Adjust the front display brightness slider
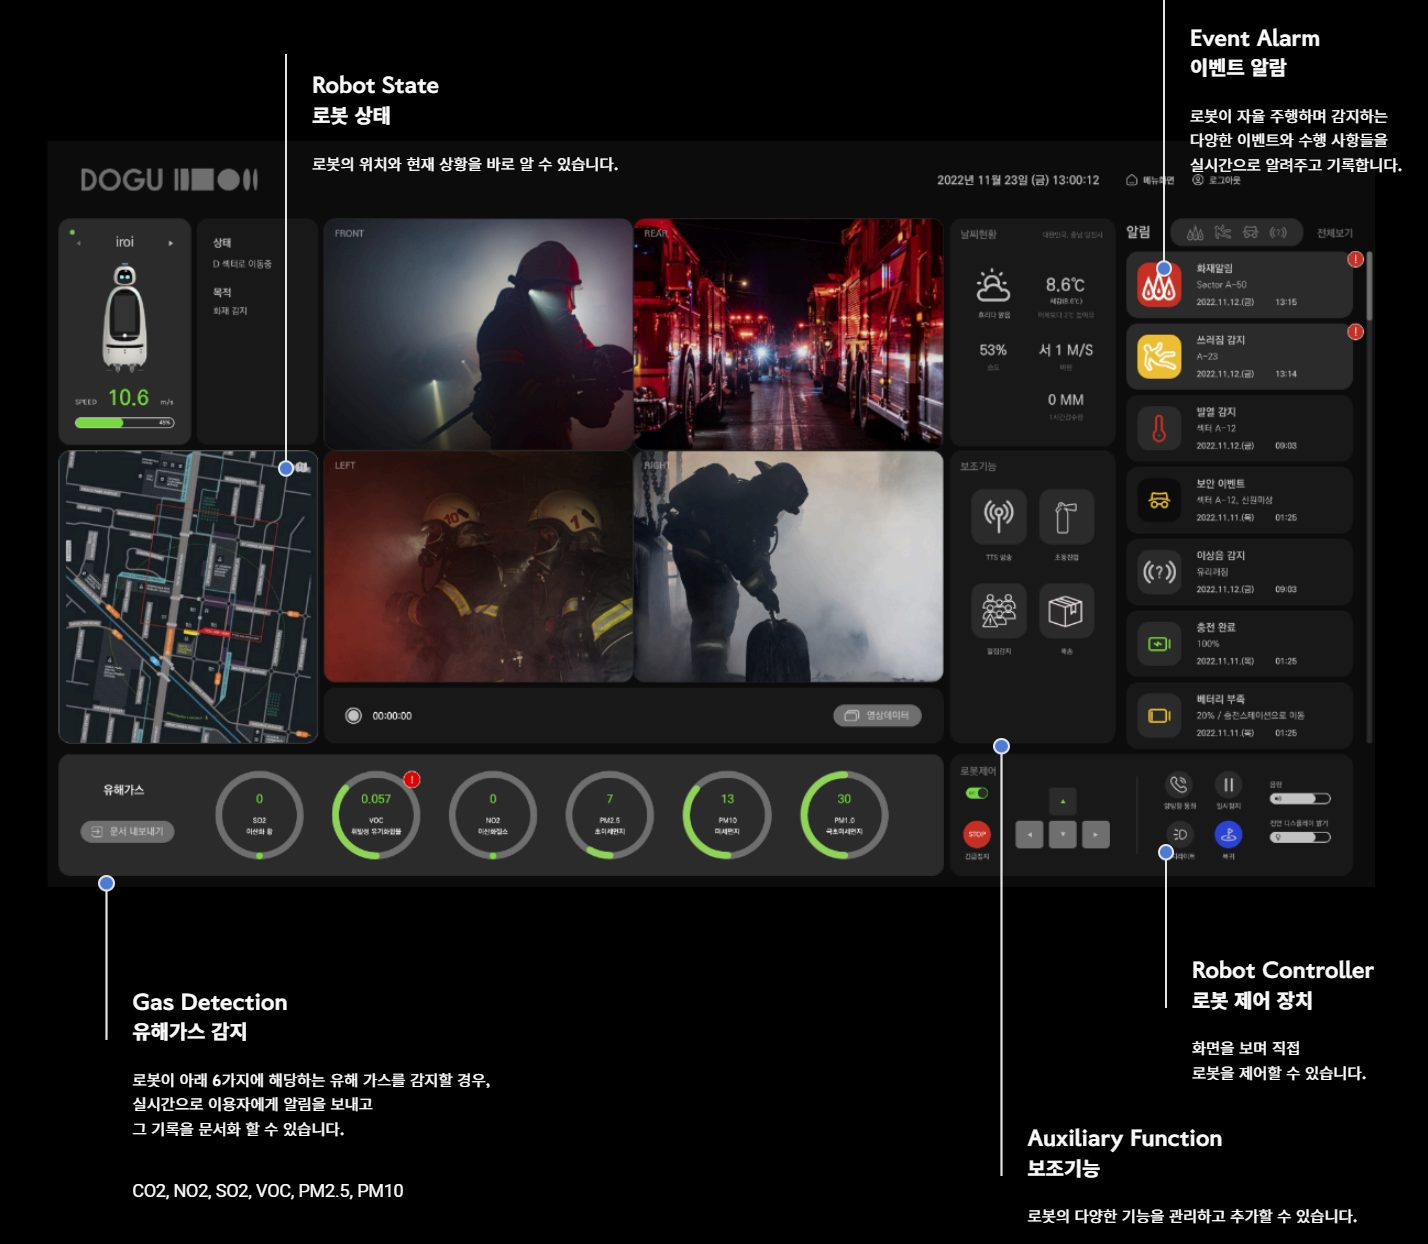 (1300, 838)
